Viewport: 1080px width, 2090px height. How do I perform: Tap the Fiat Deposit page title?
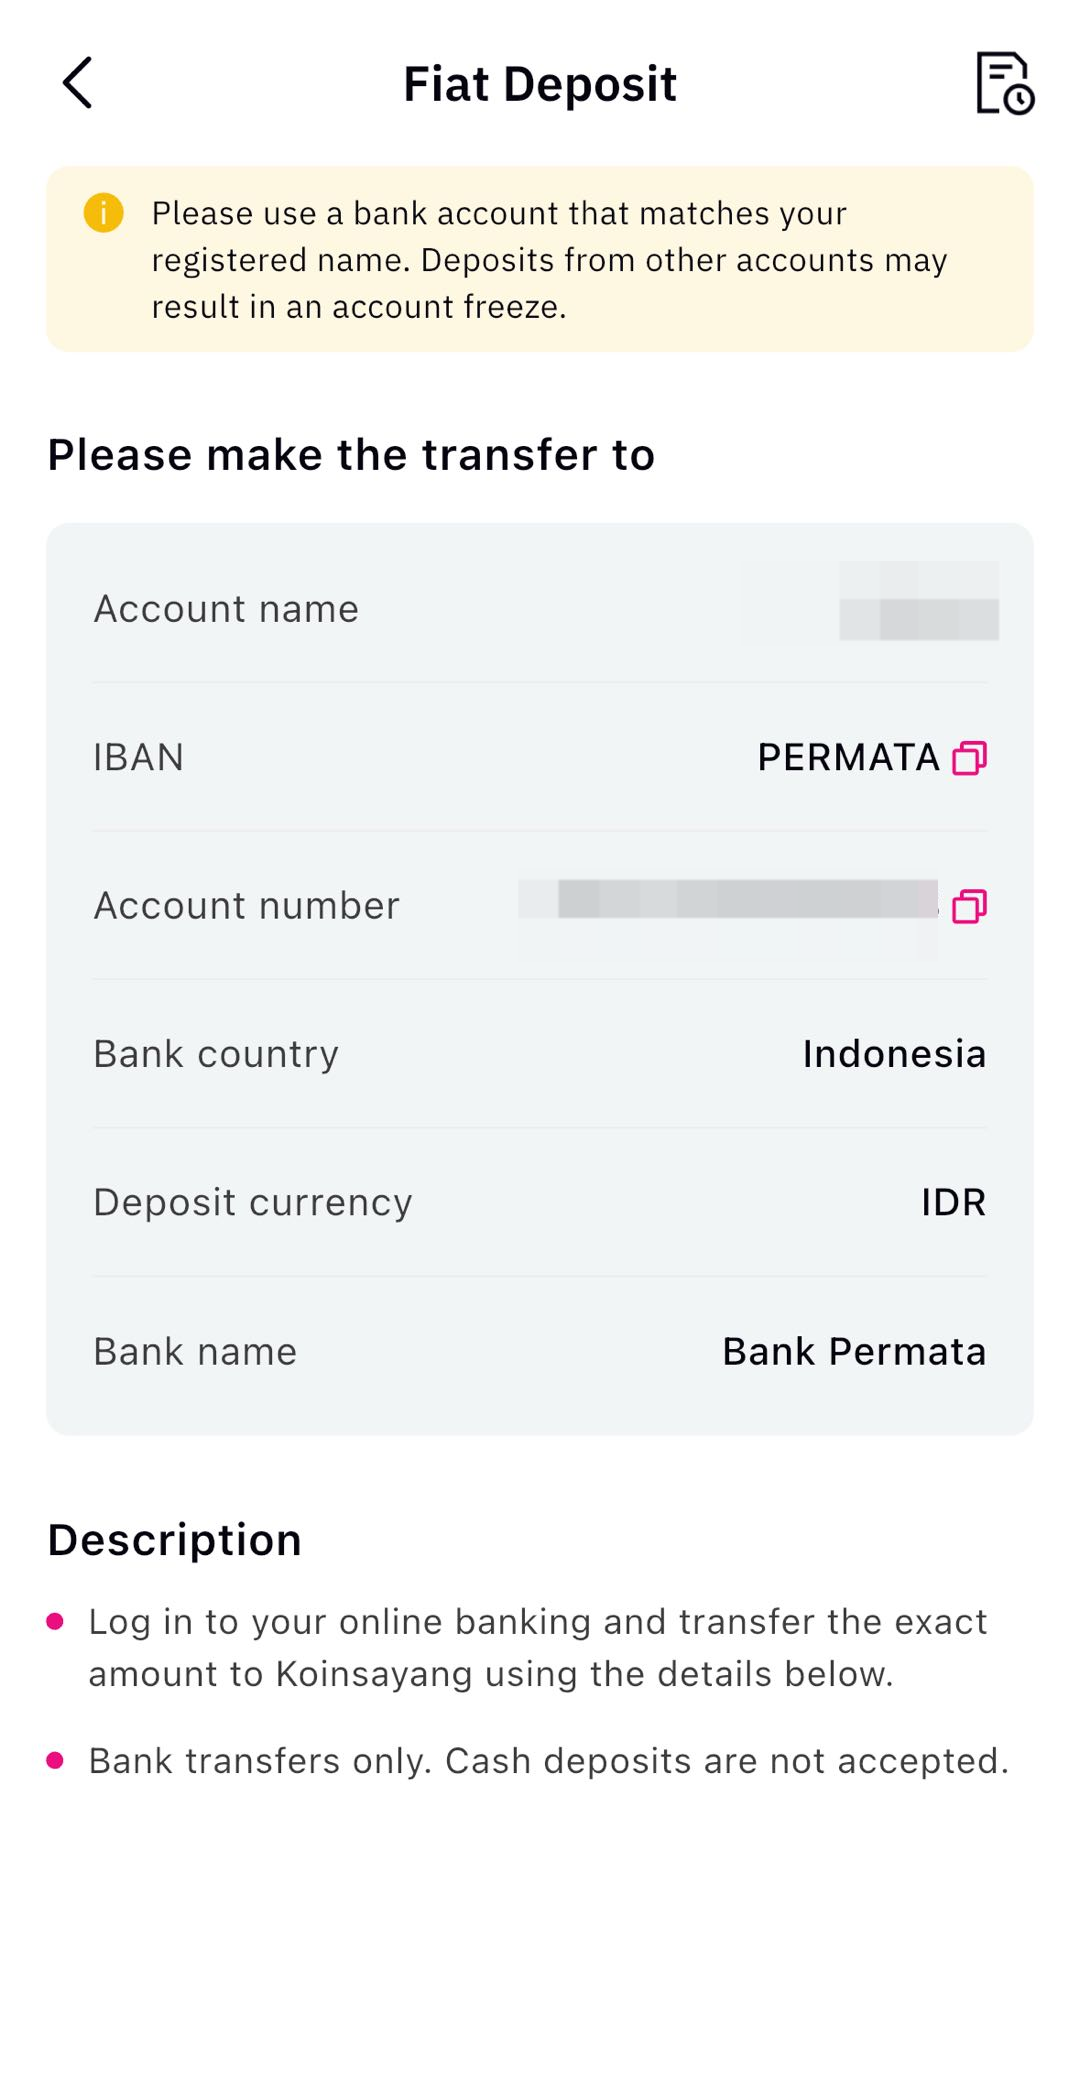tap(540, 84)
